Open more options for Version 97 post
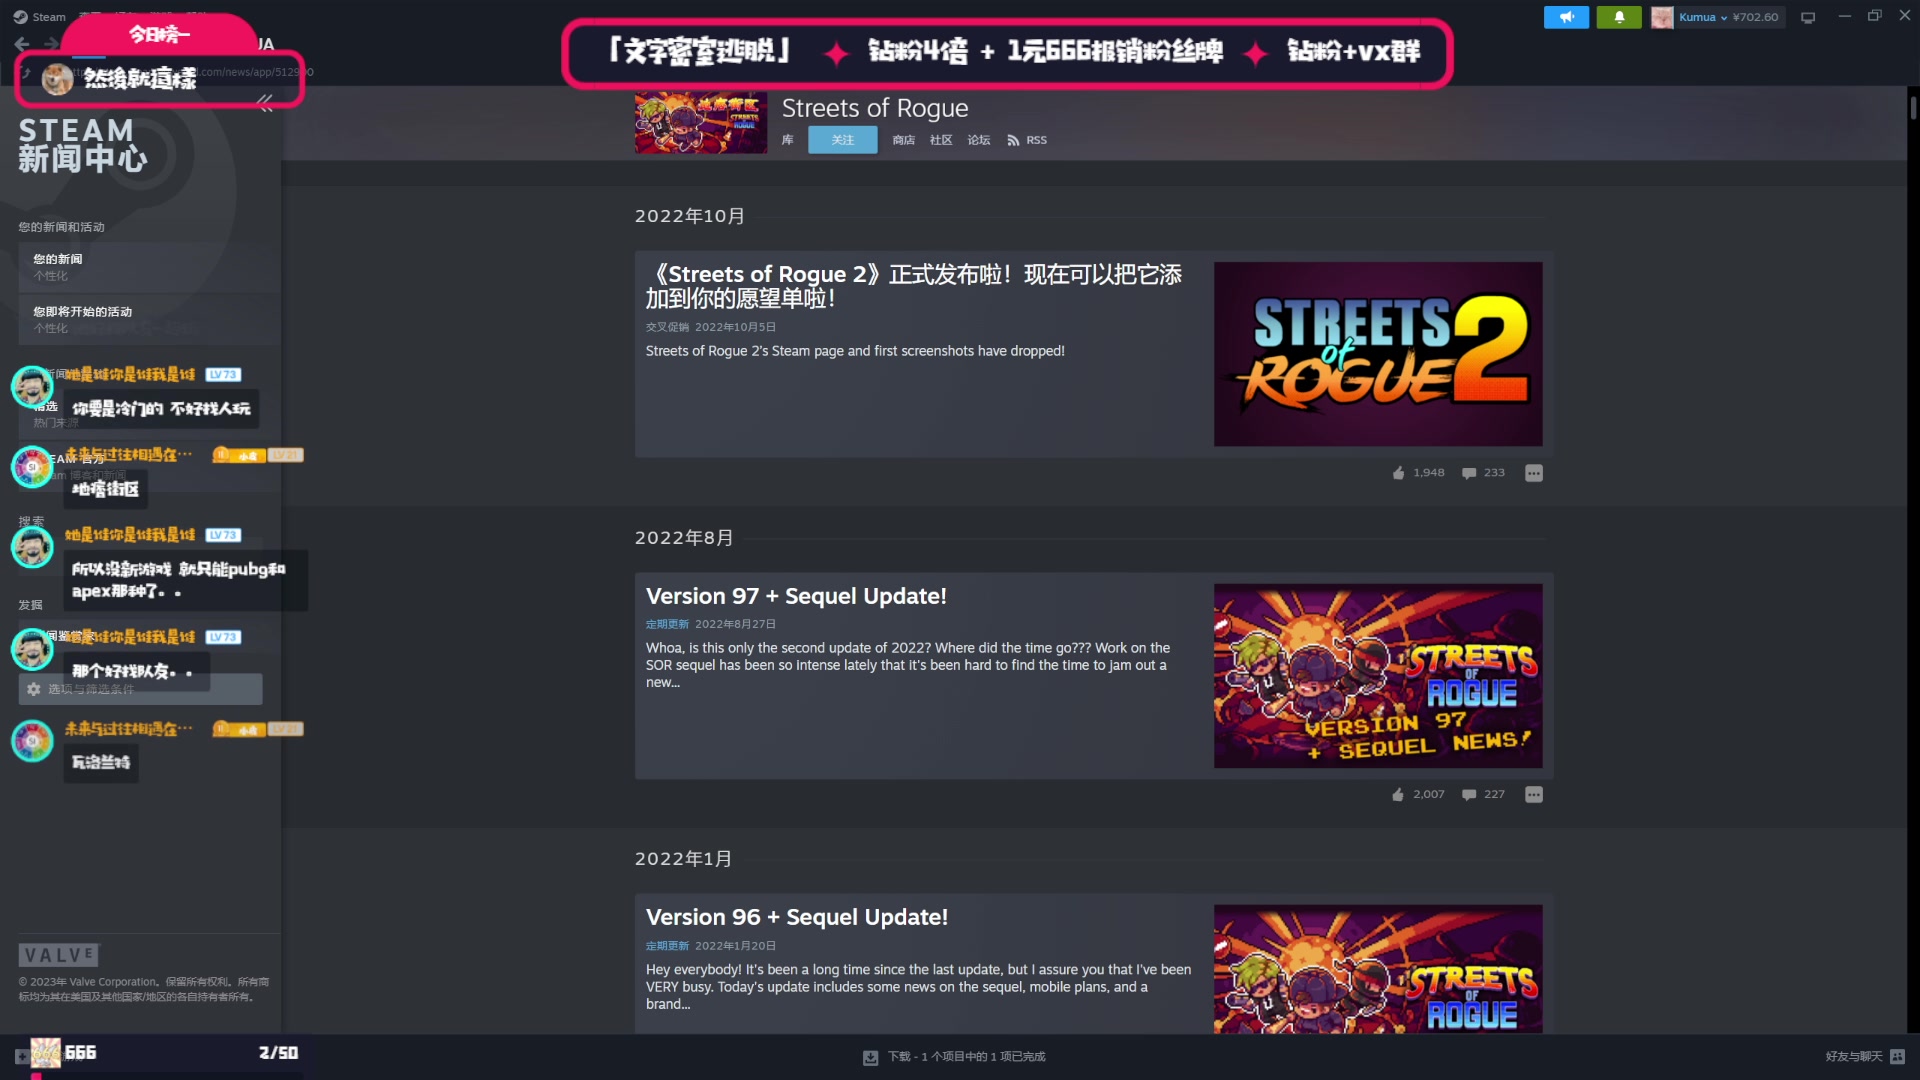The image size is (1920, 1080). click(x=1534, y=795)
